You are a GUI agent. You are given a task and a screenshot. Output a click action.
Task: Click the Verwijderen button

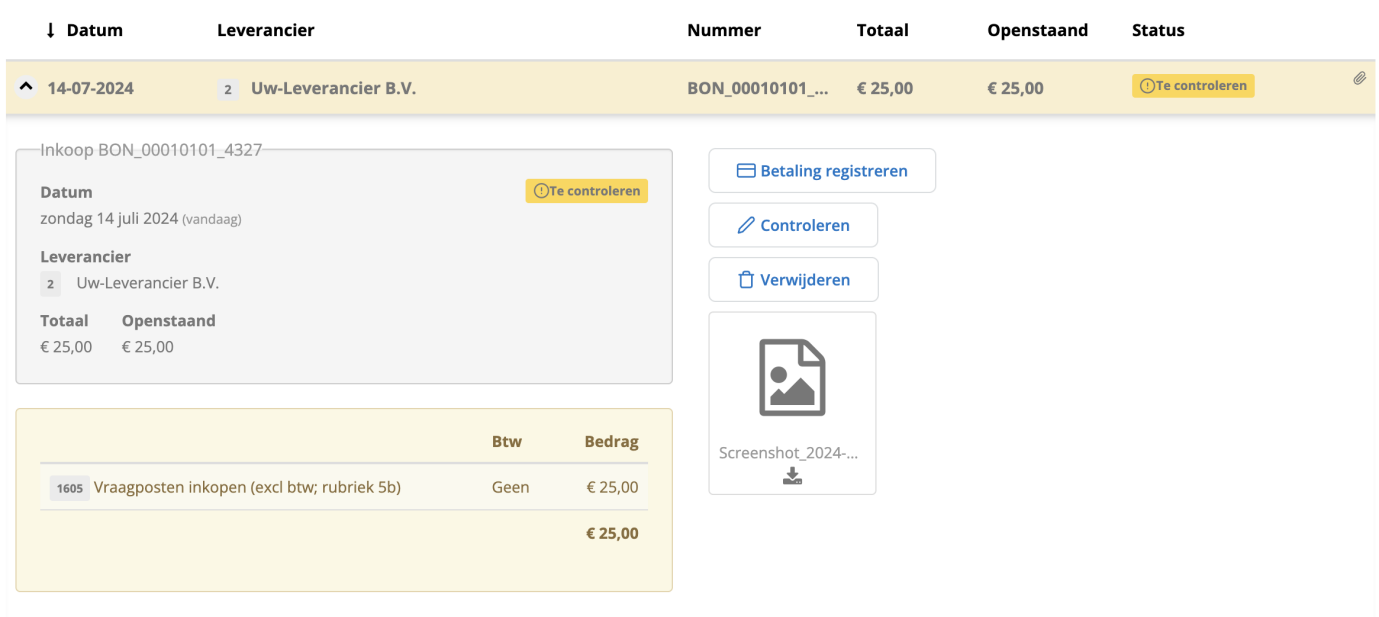(793, 279)
